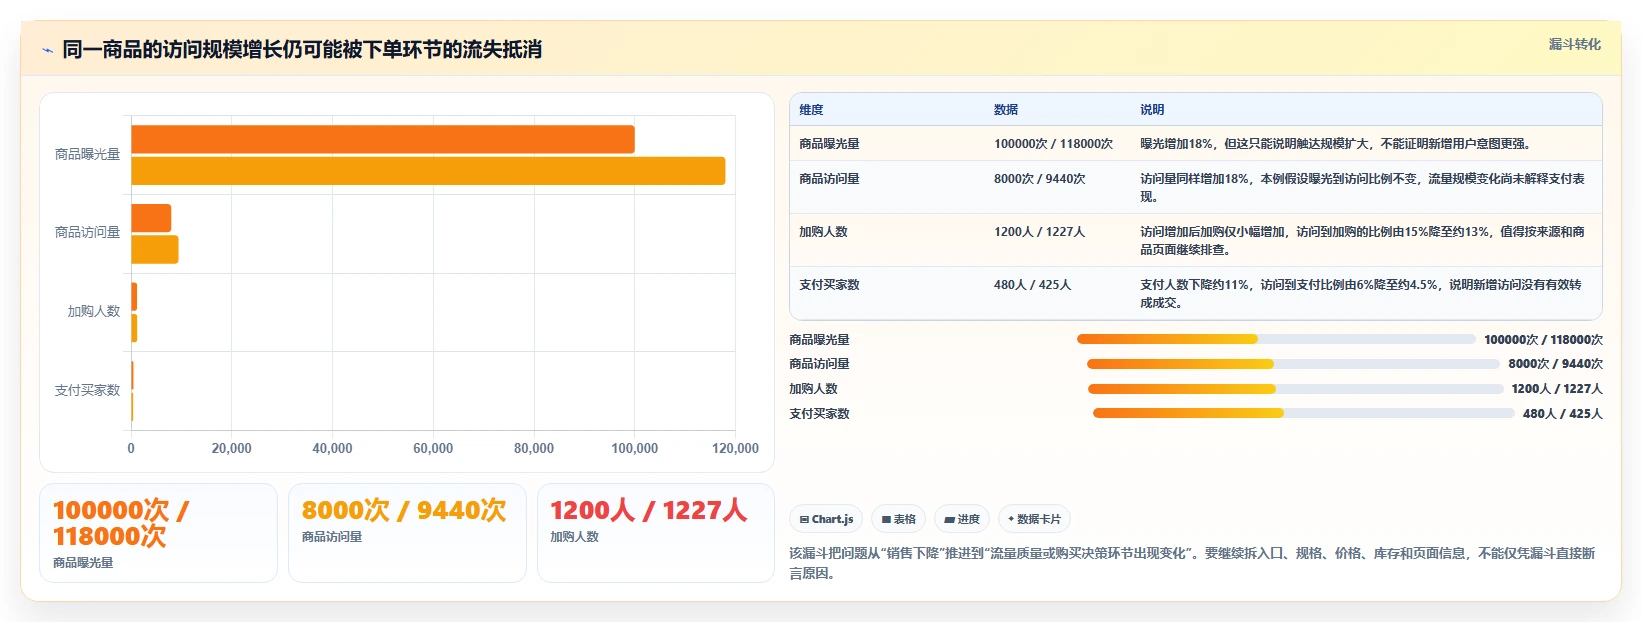The height and width of the screenshot is (622, 1642).
Task: Click table cell 1200人 / 1227人
Action: 1039,232
